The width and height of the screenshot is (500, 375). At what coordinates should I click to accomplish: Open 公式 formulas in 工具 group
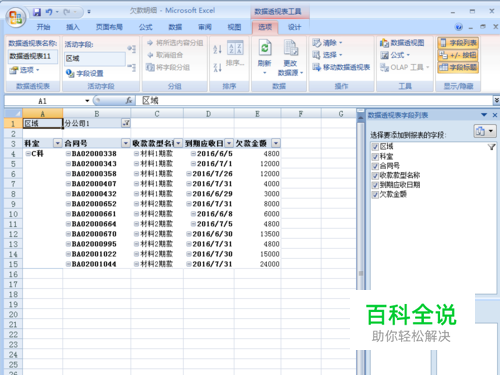[395, 55]
